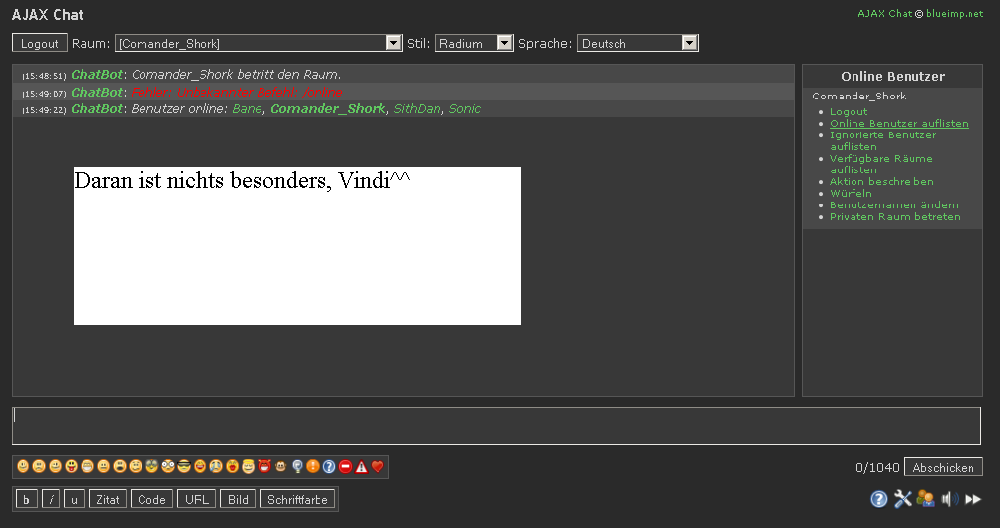The width and height of the screenshot is (1000, 528).
Task: Insert the angel halo emoticon
Action: [249, 467]
